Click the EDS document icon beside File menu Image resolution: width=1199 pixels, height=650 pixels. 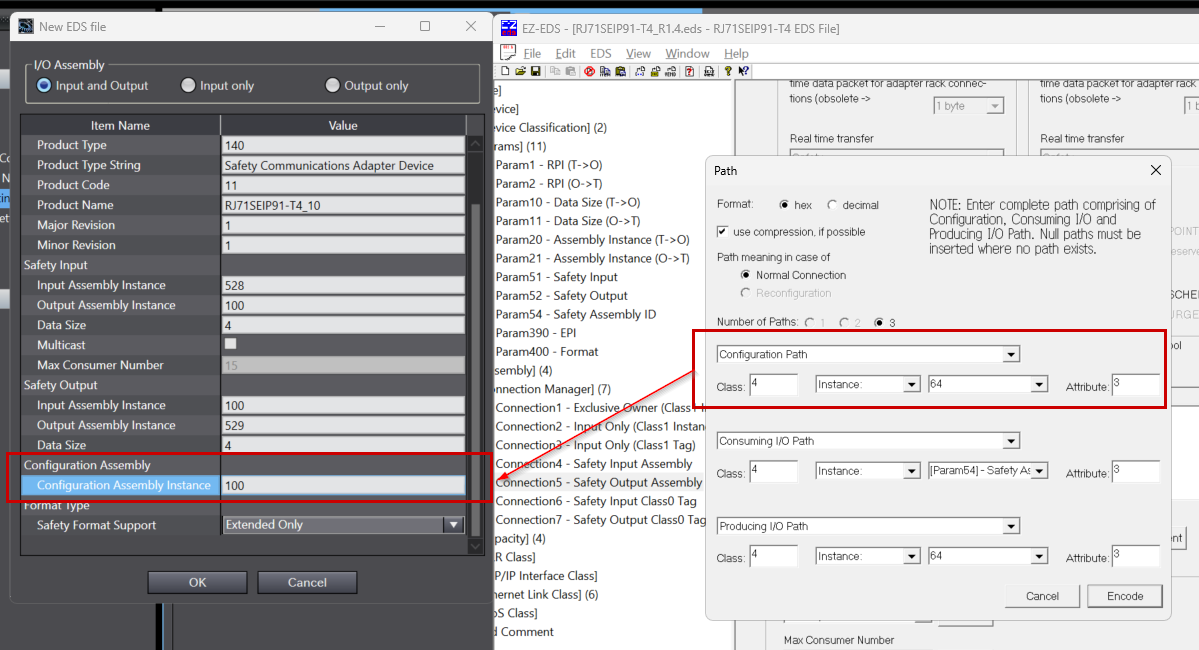[508, 52]
